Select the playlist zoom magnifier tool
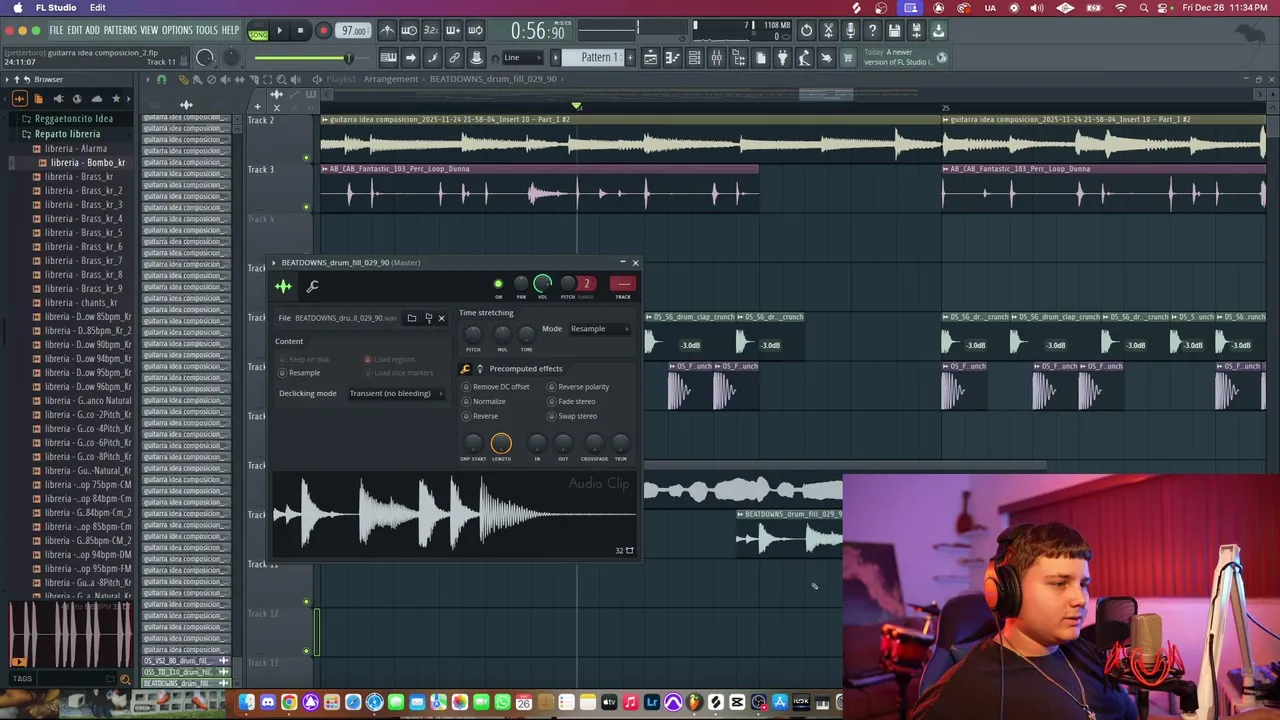This screenshot has height=720, width=1280. click(x=281, y=79)
